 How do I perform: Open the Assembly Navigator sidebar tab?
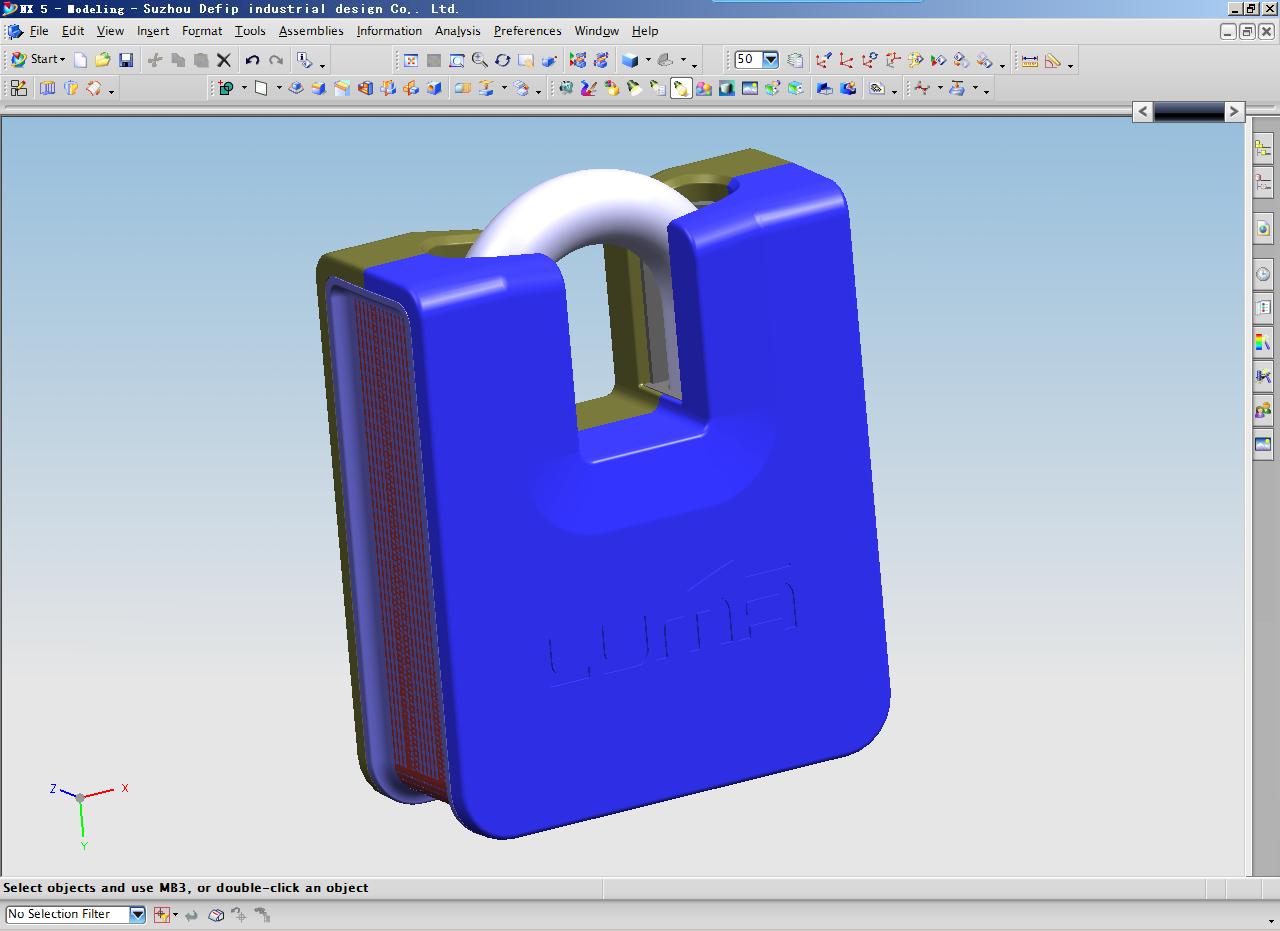[x=1263, y=150]
